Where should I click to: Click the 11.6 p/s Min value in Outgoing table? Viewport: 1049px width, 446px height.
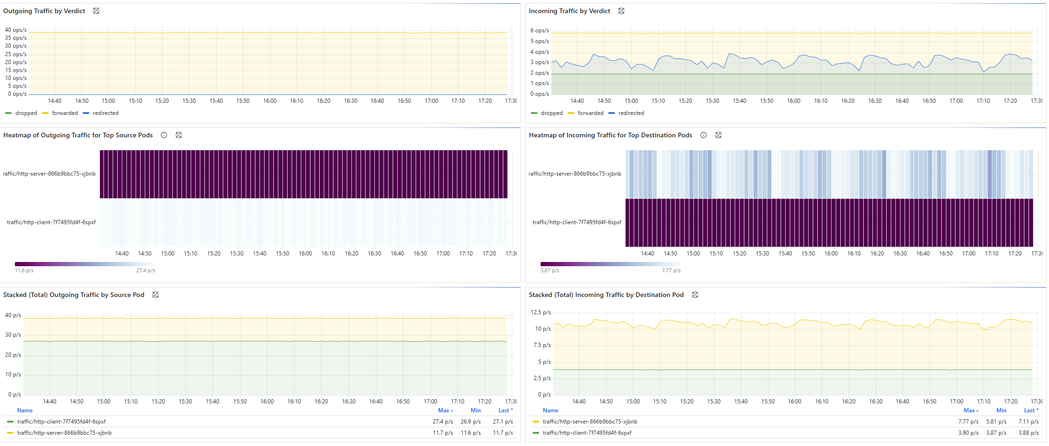[472, 433]
